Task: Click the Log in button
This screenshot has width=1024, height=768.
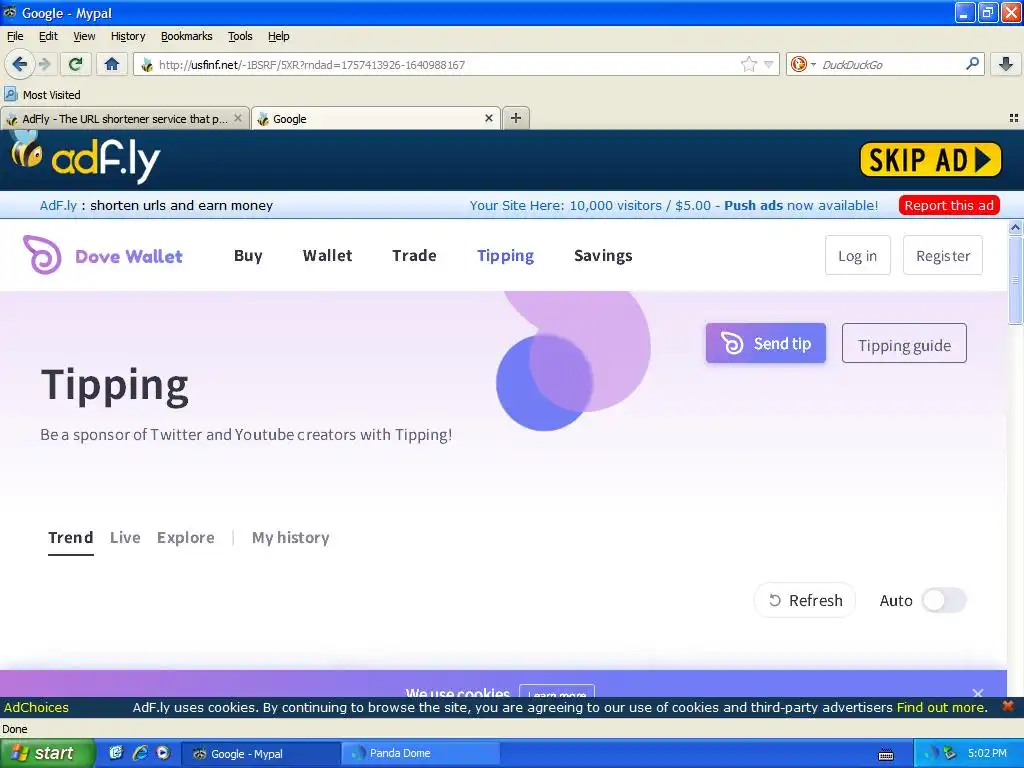Action: [857, 255]
